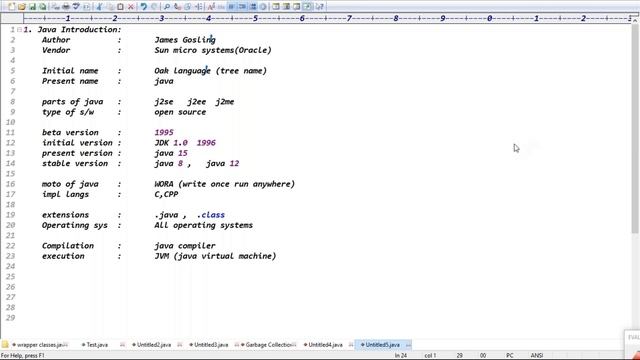Click 'JVM (java virtual machine)' text
Viewport: 640px width, 360px height.
click(215, 256)
